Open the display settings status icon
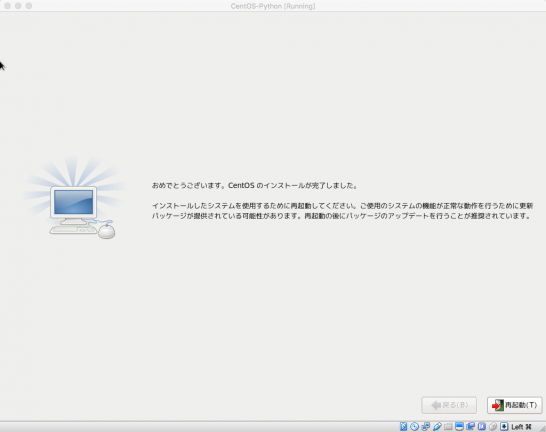Viewport: 546px width, 432px height. coord(459,426)
